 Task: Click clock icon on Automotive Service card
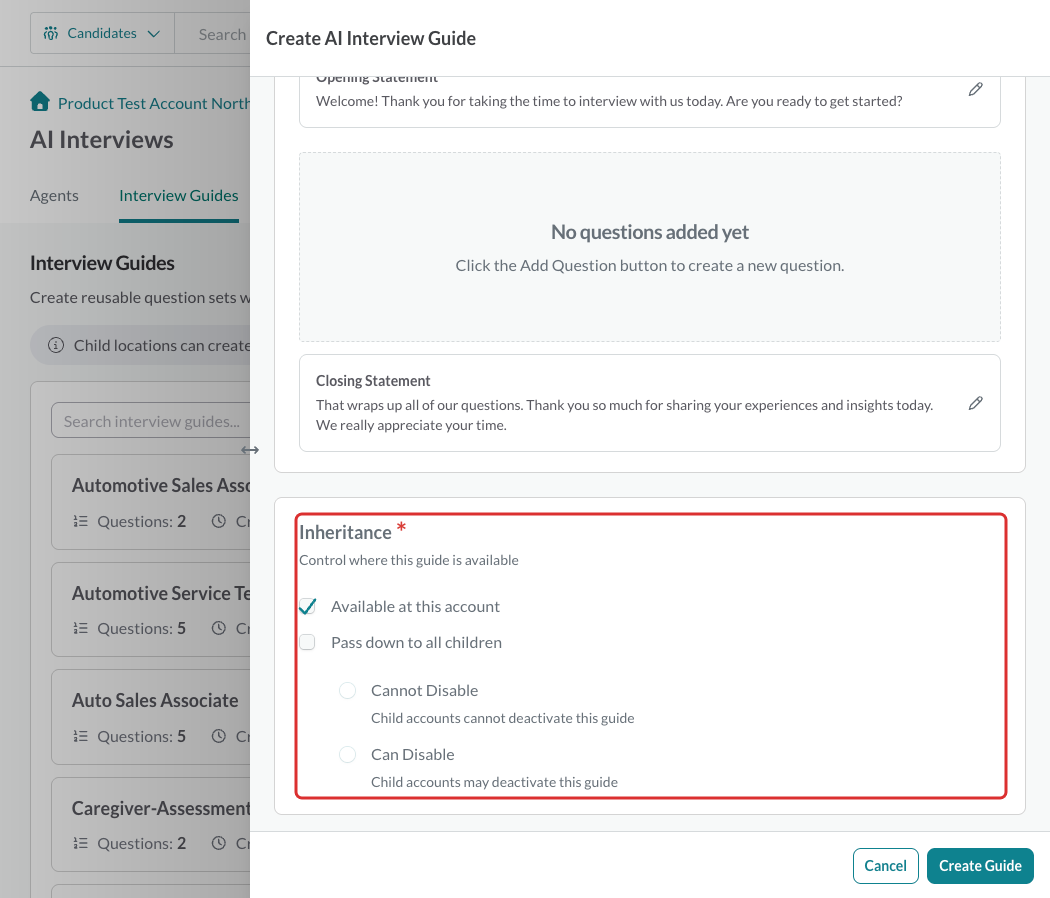(x=219, y=628)
